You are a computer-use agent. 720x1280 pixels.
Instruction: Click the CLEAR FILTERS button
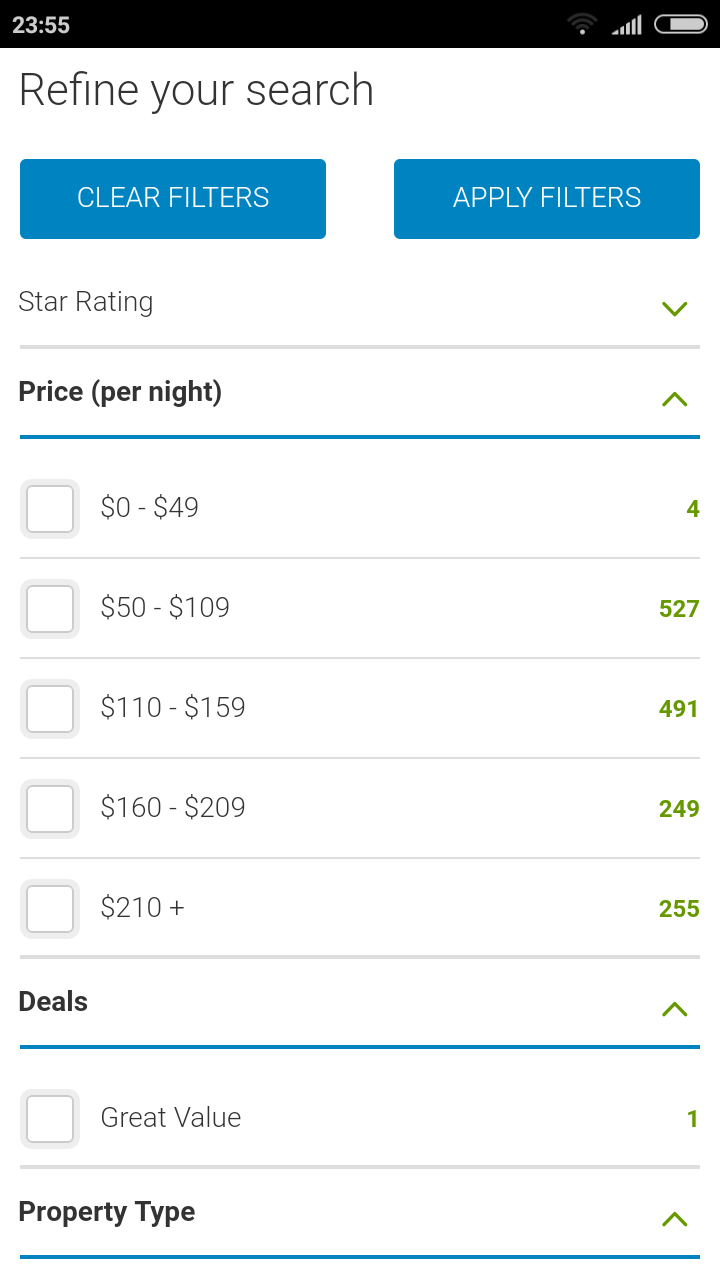[173, 199]
